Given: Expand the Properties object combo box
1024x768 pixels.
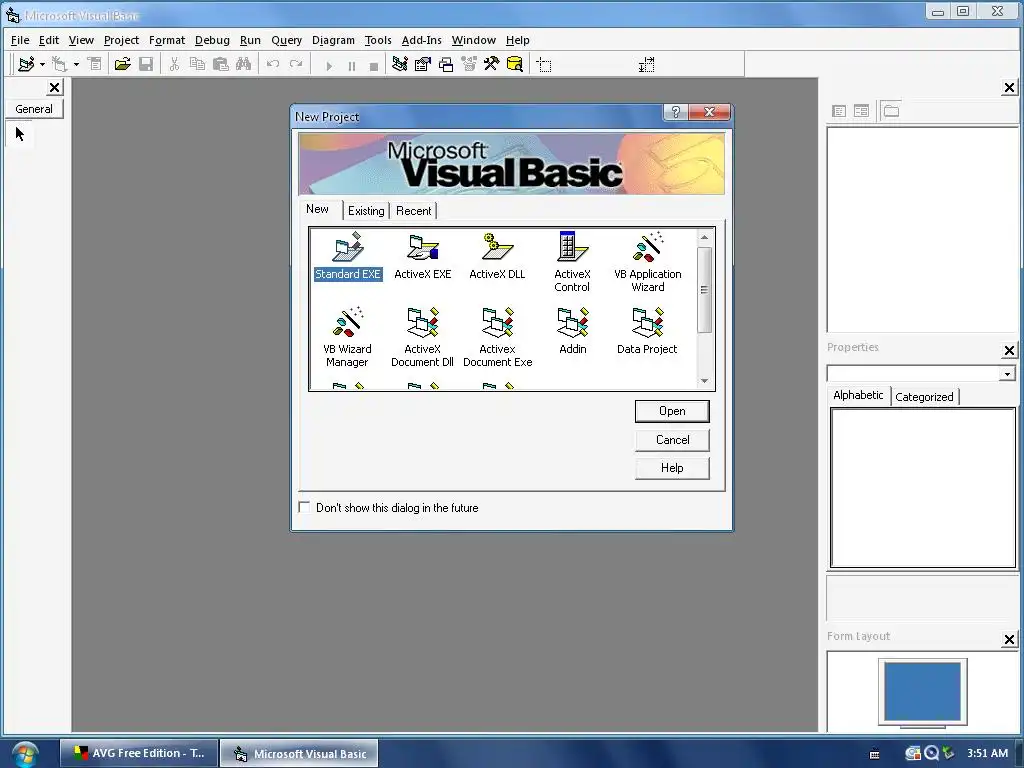Looking at the screenshot, I should (1007, 374).
